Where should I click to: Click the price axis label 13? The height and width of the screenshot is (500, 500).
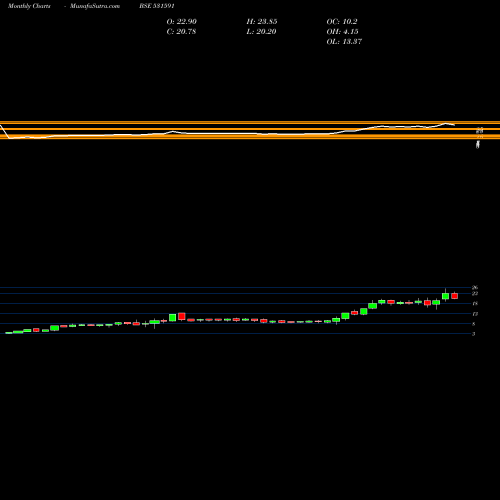pos(475,314)
